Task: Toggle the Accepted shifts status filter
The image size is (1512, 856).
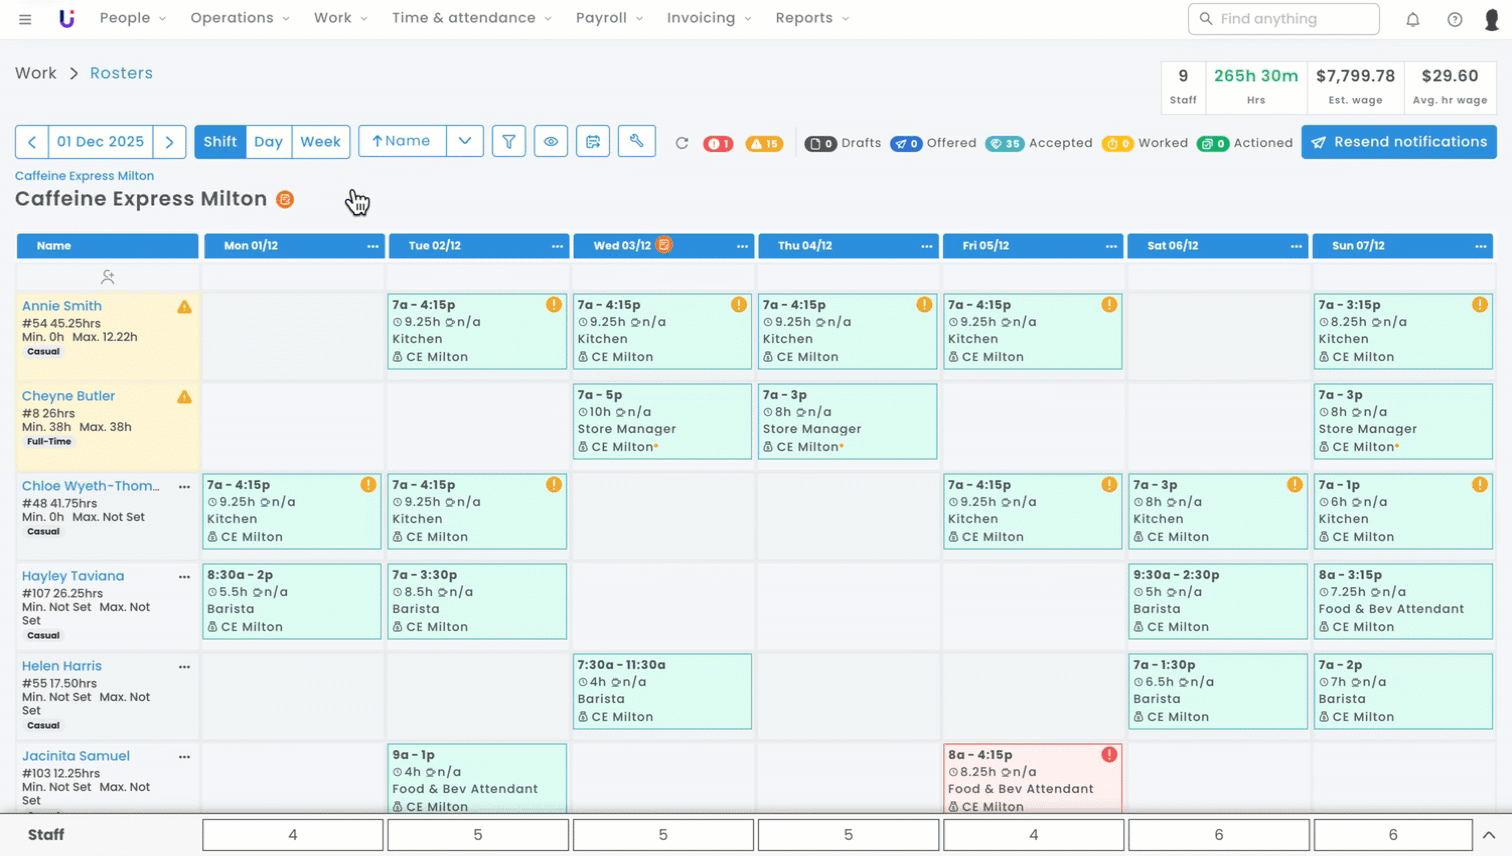Action: tap(1039, 143)
